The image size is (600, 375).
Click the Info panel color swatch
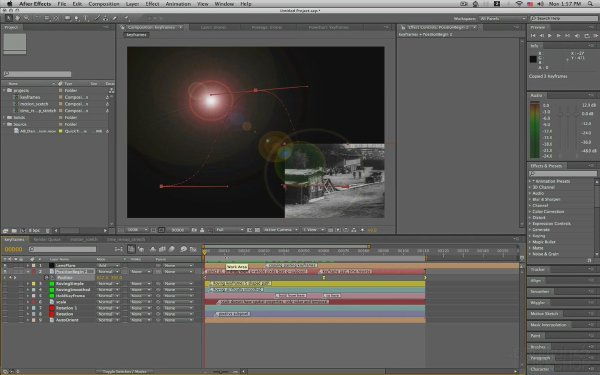pos(533,59)
